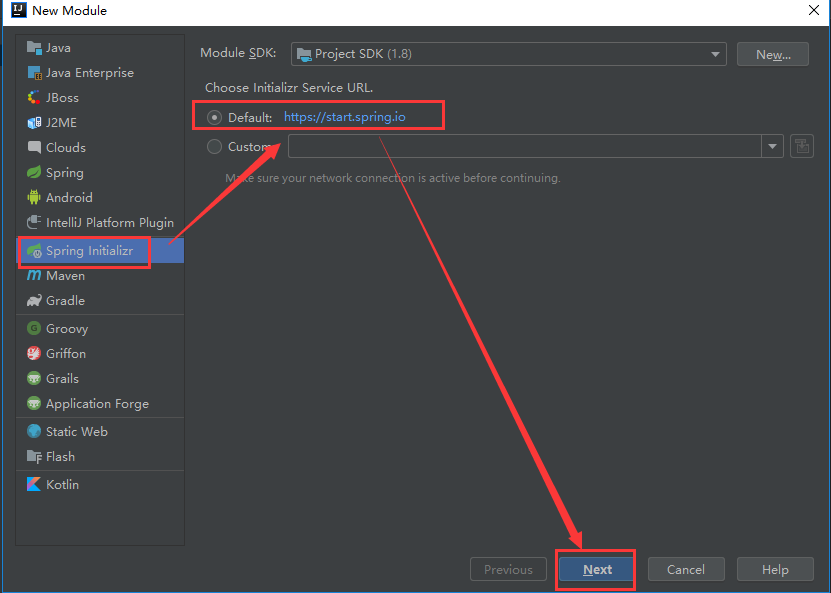Click the New... SDK button
The width and height of the screenshot is (831, 593).
773,54
